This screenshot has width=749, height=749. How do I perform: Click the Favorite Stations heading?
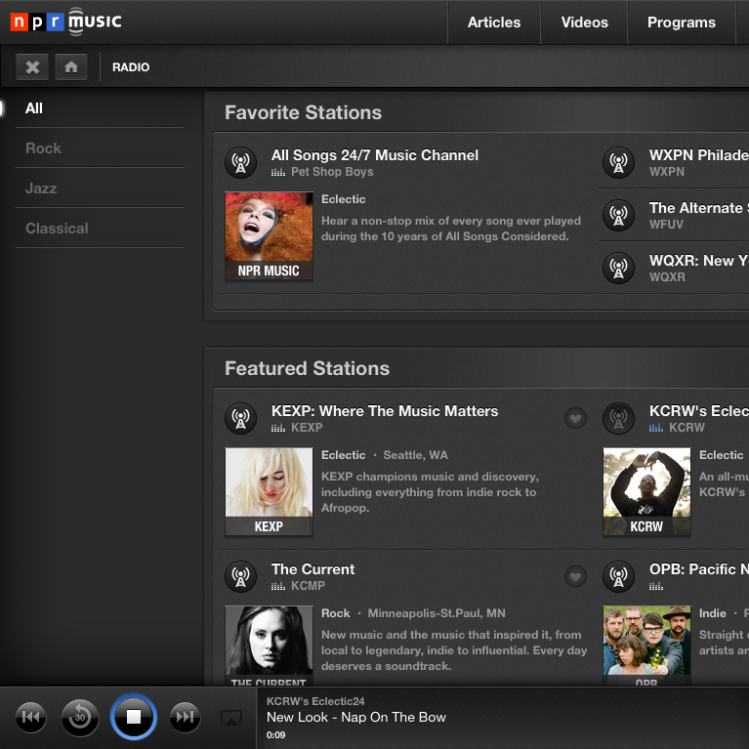pos(303,113)
